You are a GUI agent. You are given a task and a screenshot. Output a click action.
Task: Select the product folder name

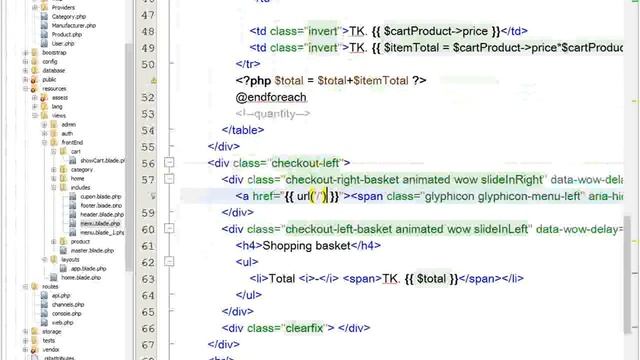(x=80, y=242)
